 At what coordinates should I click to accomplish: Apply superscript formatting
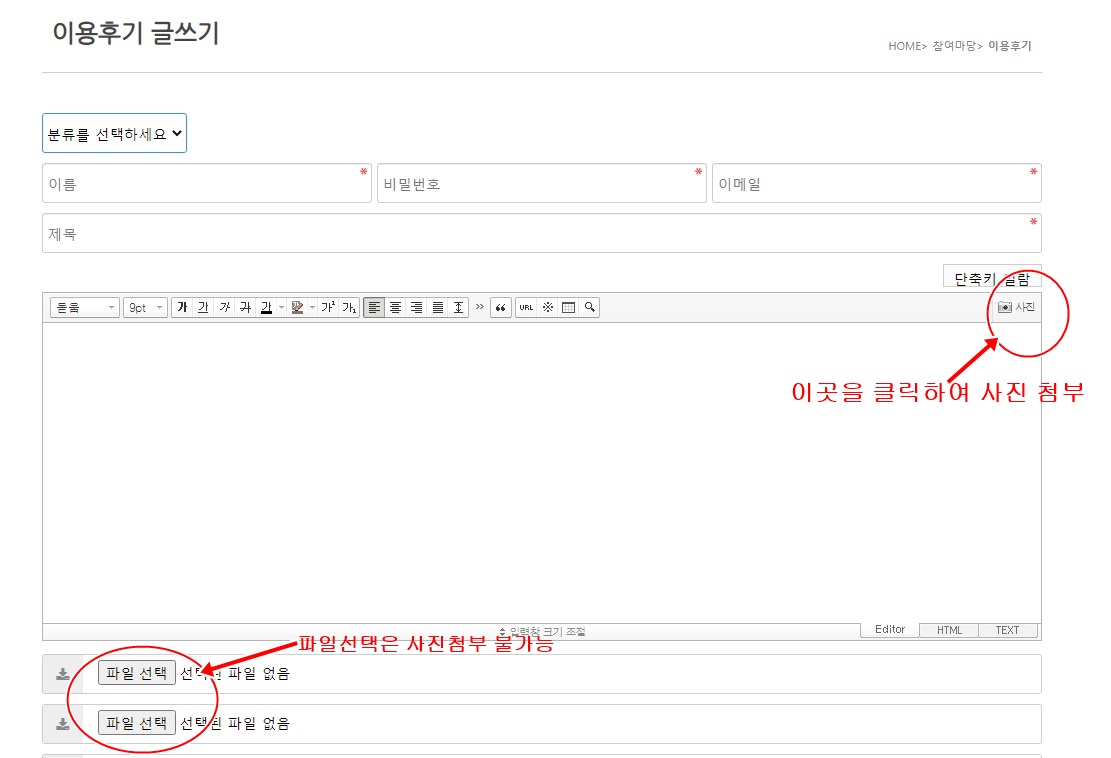tap(328, 307)
